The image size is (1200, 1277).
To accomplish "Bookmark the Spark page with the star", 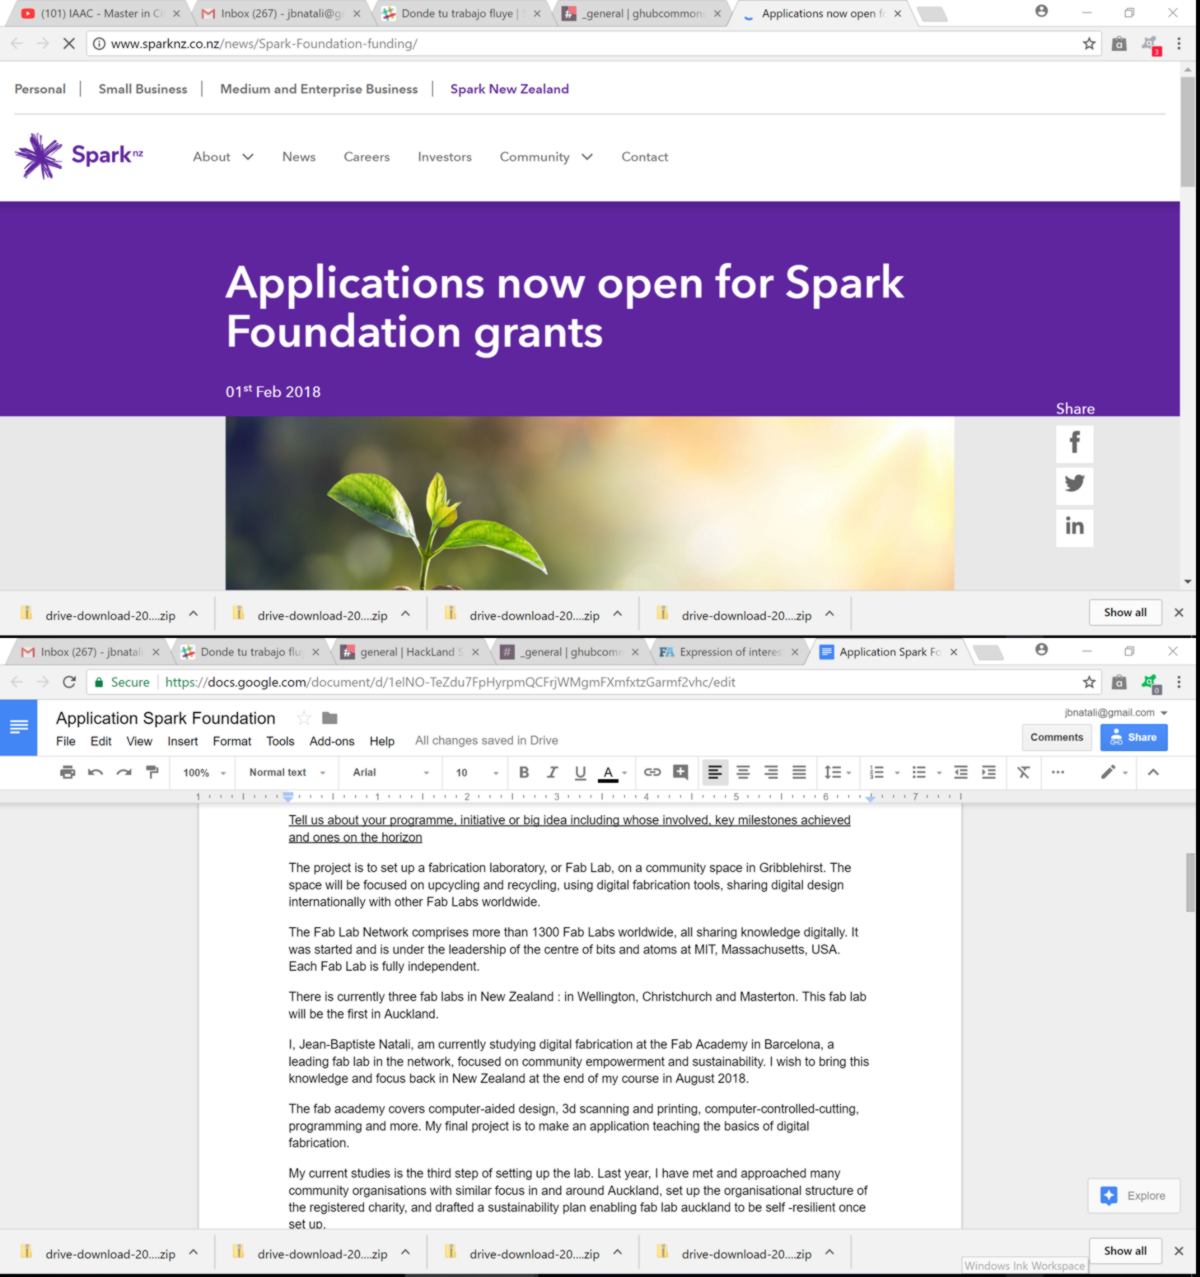I will click(x=1089, y=44).
